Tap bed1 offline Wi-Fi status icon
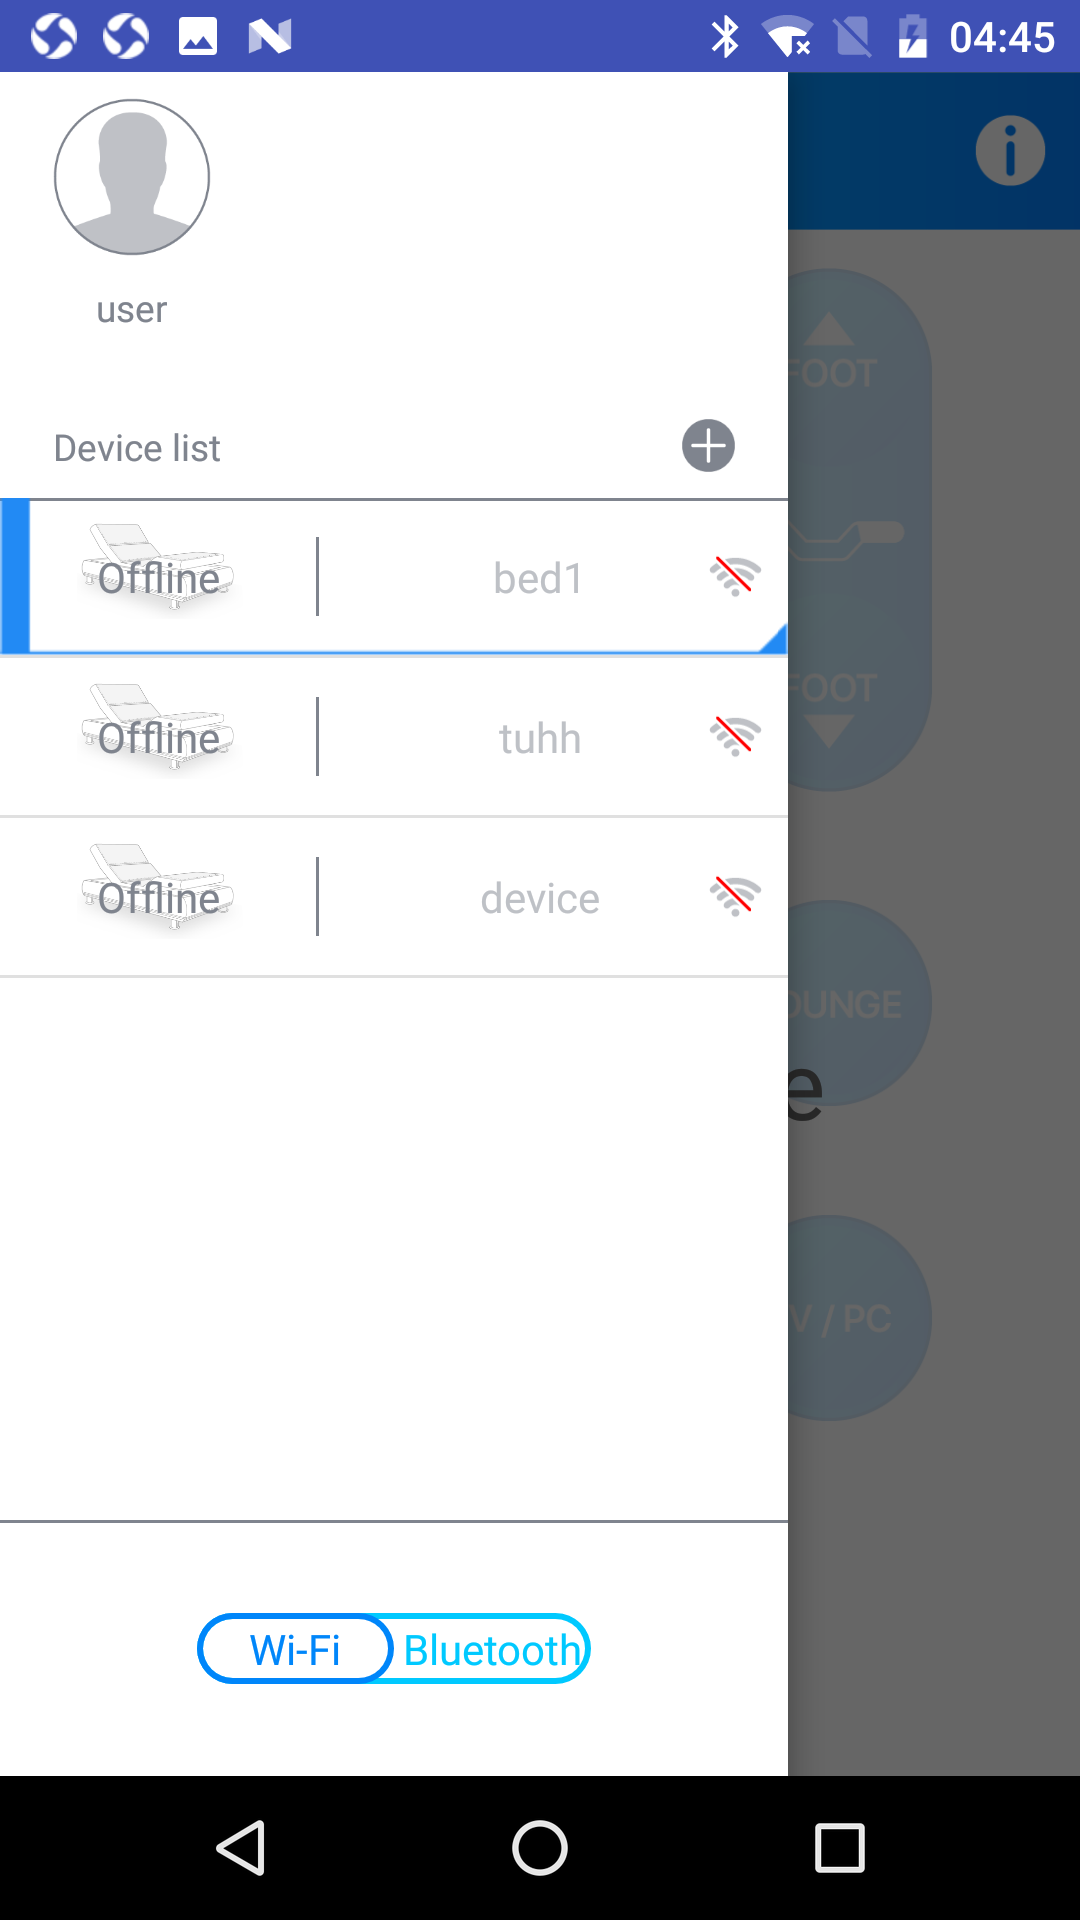The image size is (1080, 1920). pyautogui.click(x=735, y=577)
